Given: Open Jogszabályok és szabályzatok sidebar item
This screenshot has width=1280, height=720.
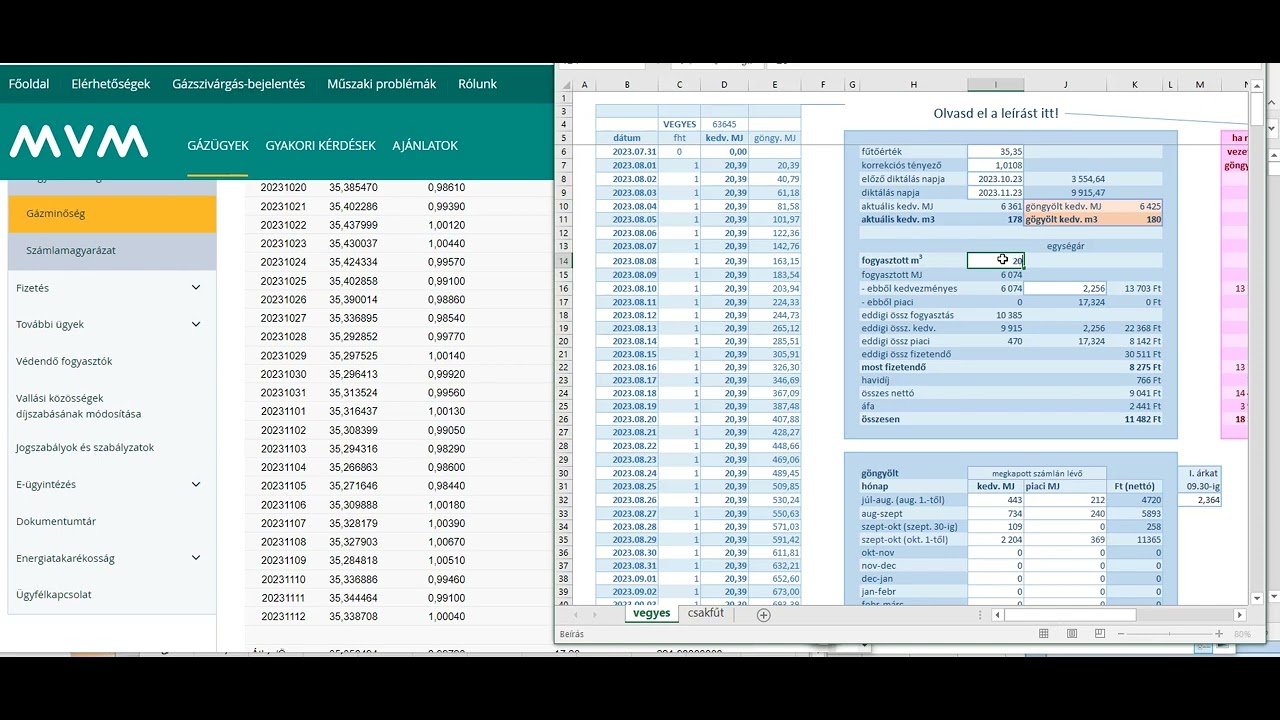Looking at the screenshot, I should coord(85,447).
